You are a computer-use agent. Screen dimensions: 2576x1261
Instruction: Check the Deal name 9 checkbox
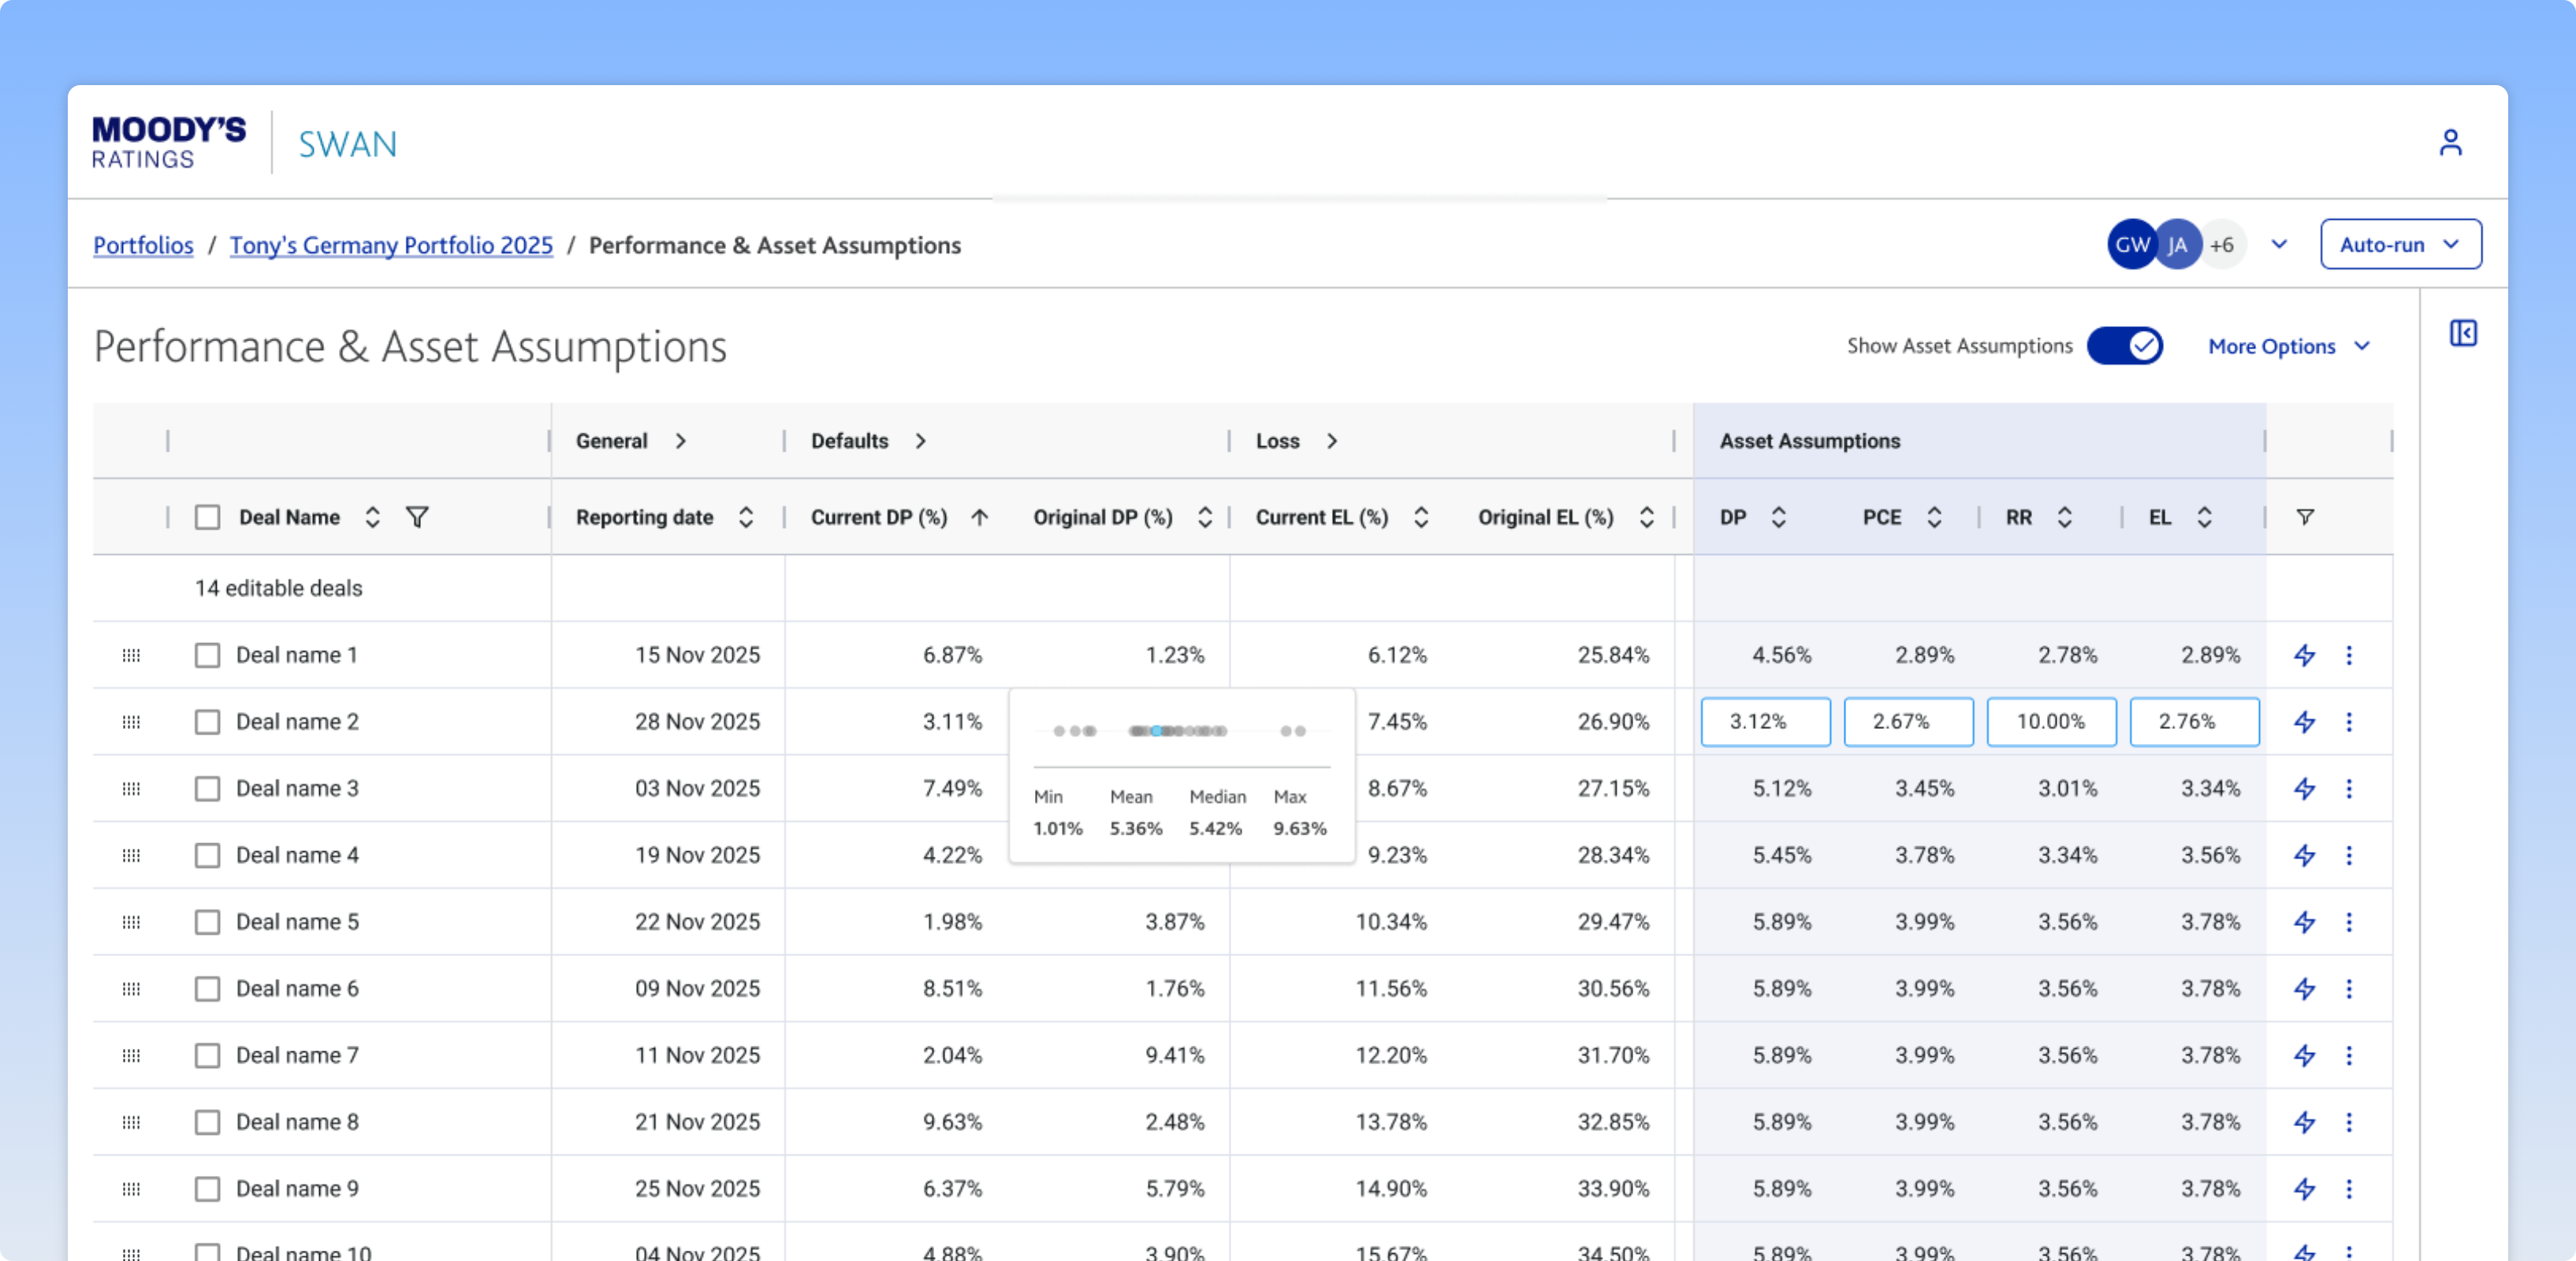(x=207, y=1189)
